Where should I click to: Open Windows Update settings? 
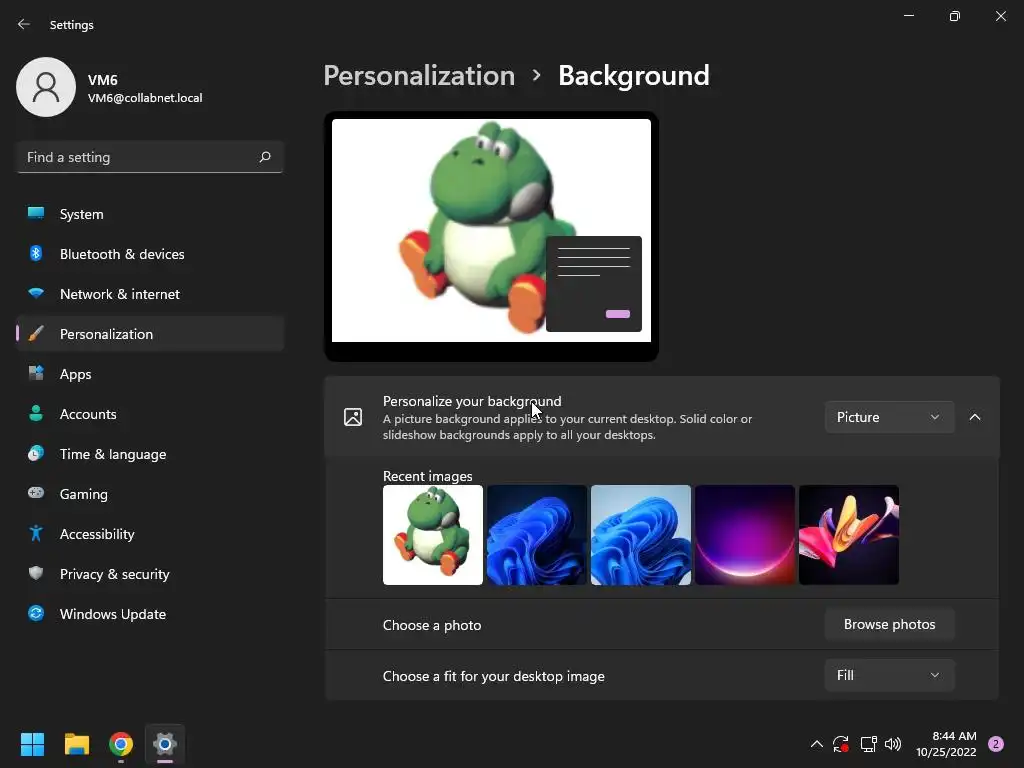[x=150, y=614]
